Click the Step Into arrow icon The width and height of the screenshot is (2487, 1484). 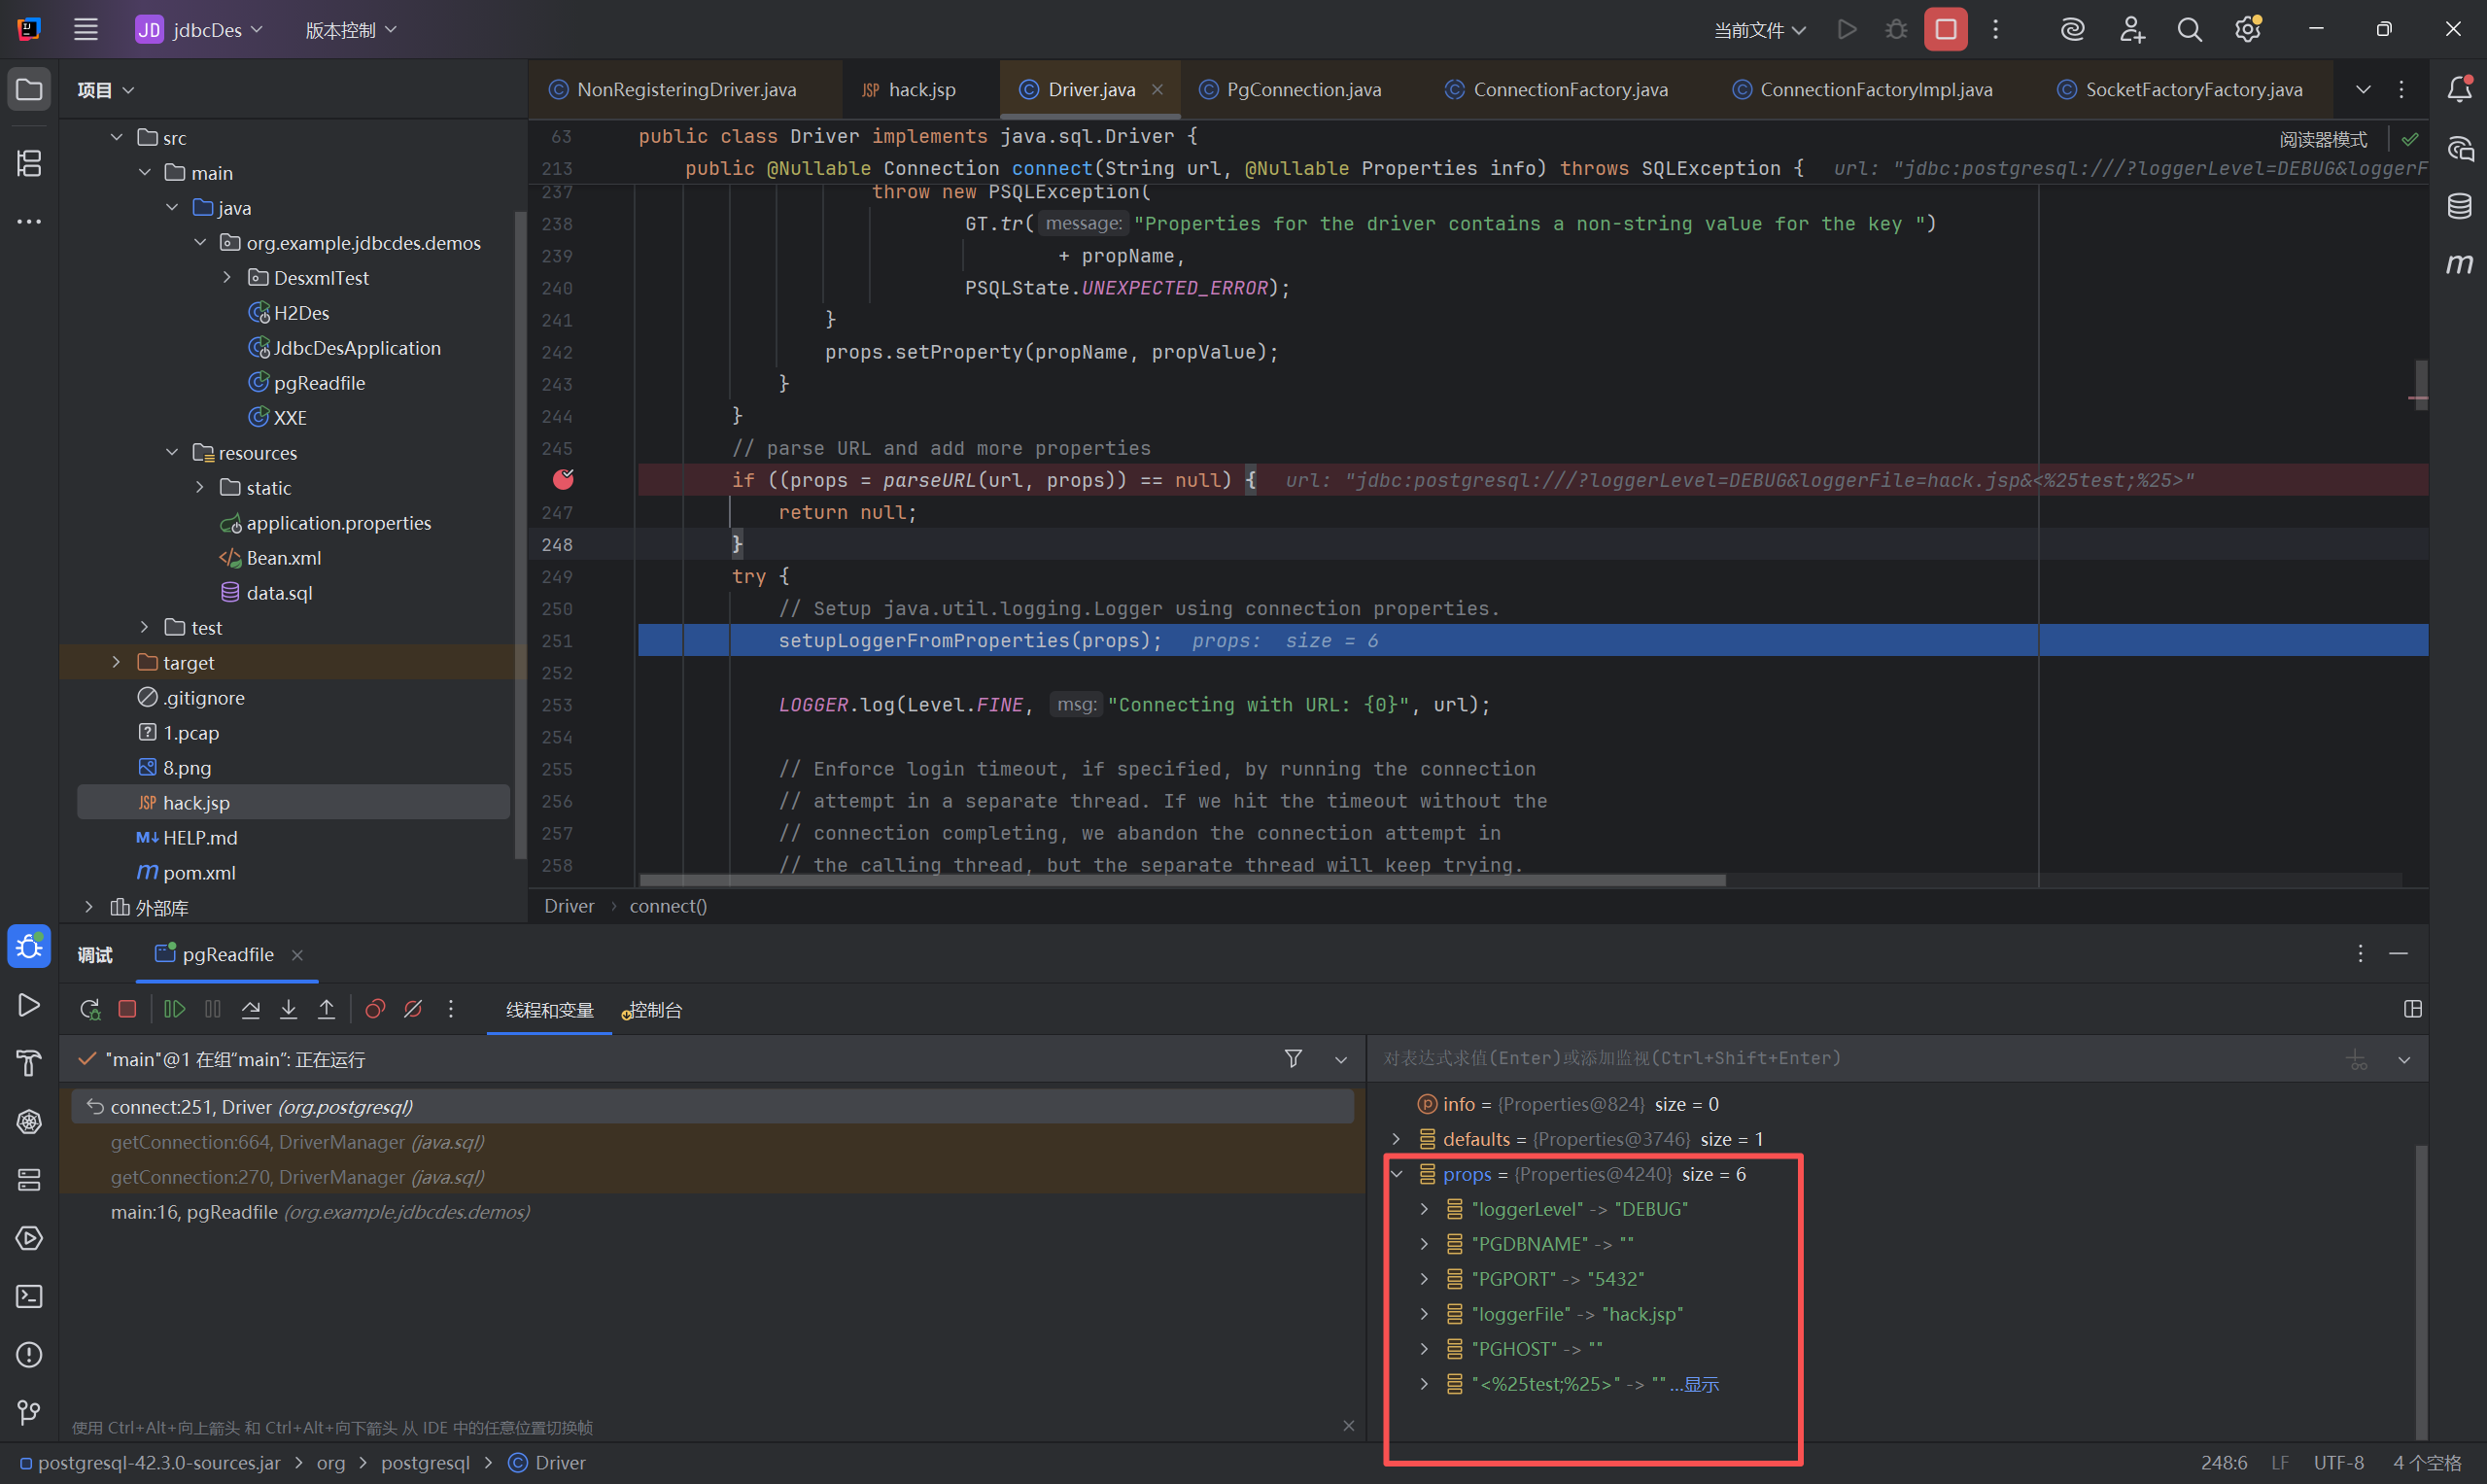click(288, 1009)
